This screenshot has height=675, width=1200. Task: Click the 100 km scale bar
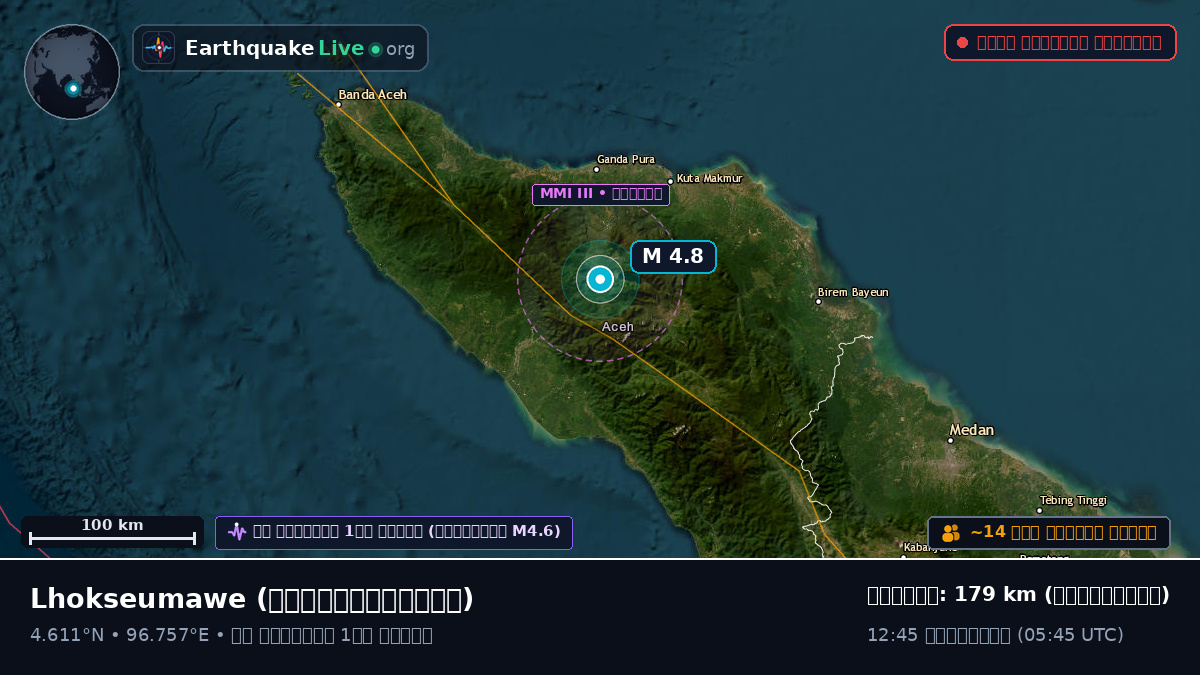112,532
